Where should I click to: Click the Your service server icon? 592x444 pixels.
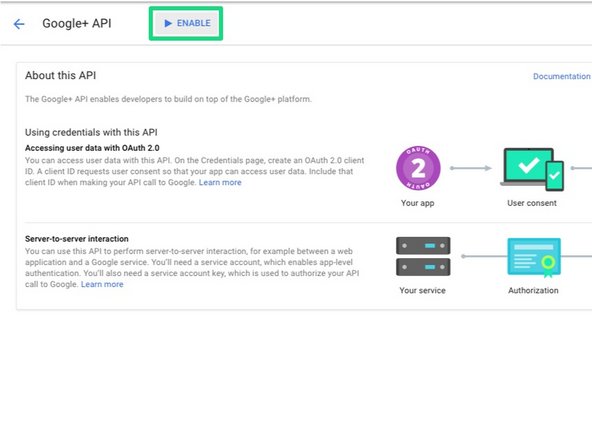point(423,256)
